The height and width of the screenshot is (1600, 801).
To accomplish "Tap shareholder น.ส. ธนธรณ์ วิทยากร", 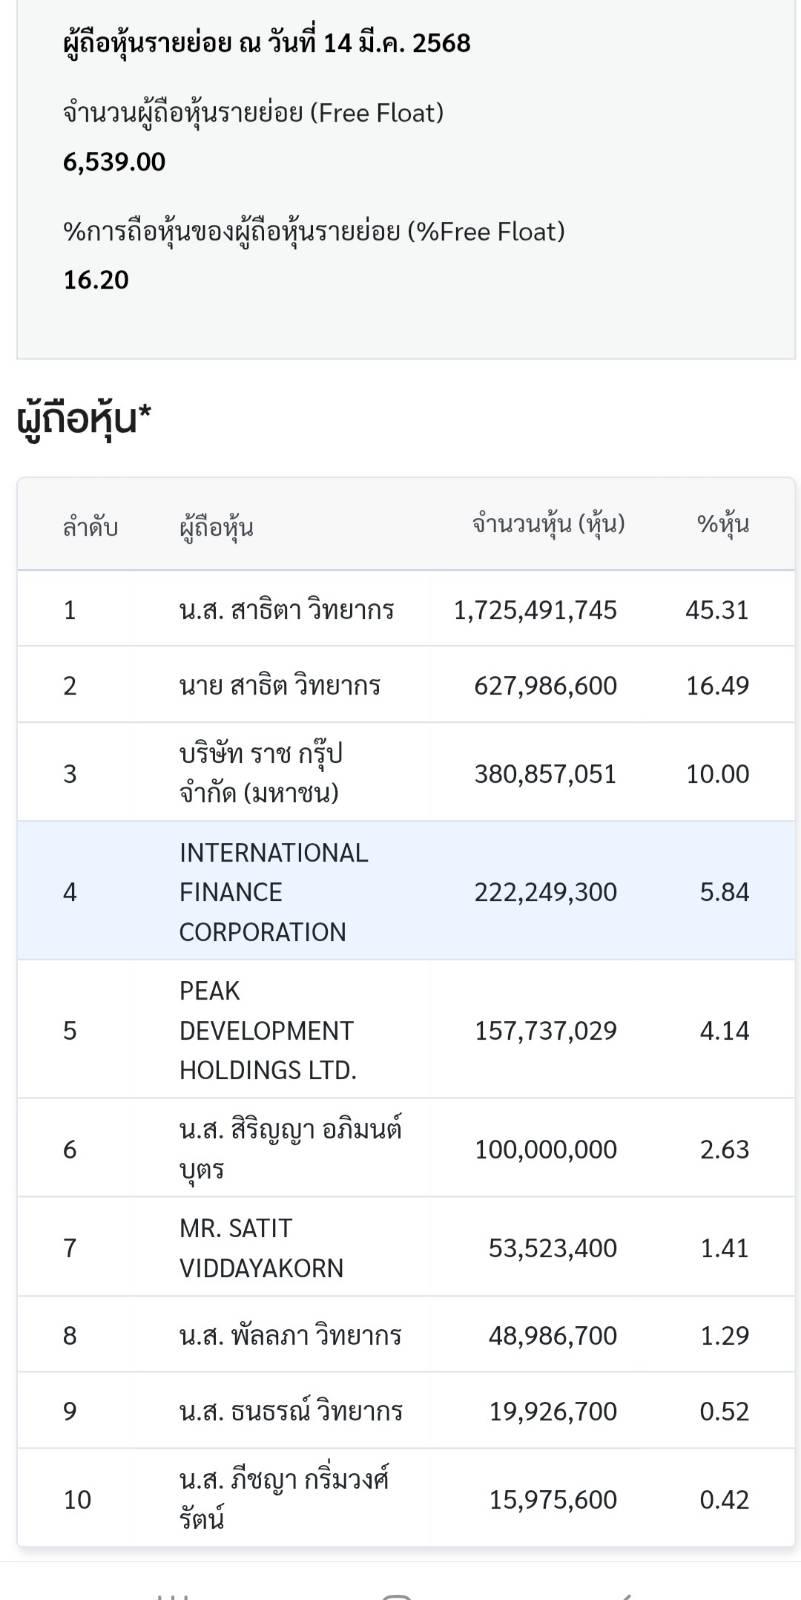I will 291,1412.
